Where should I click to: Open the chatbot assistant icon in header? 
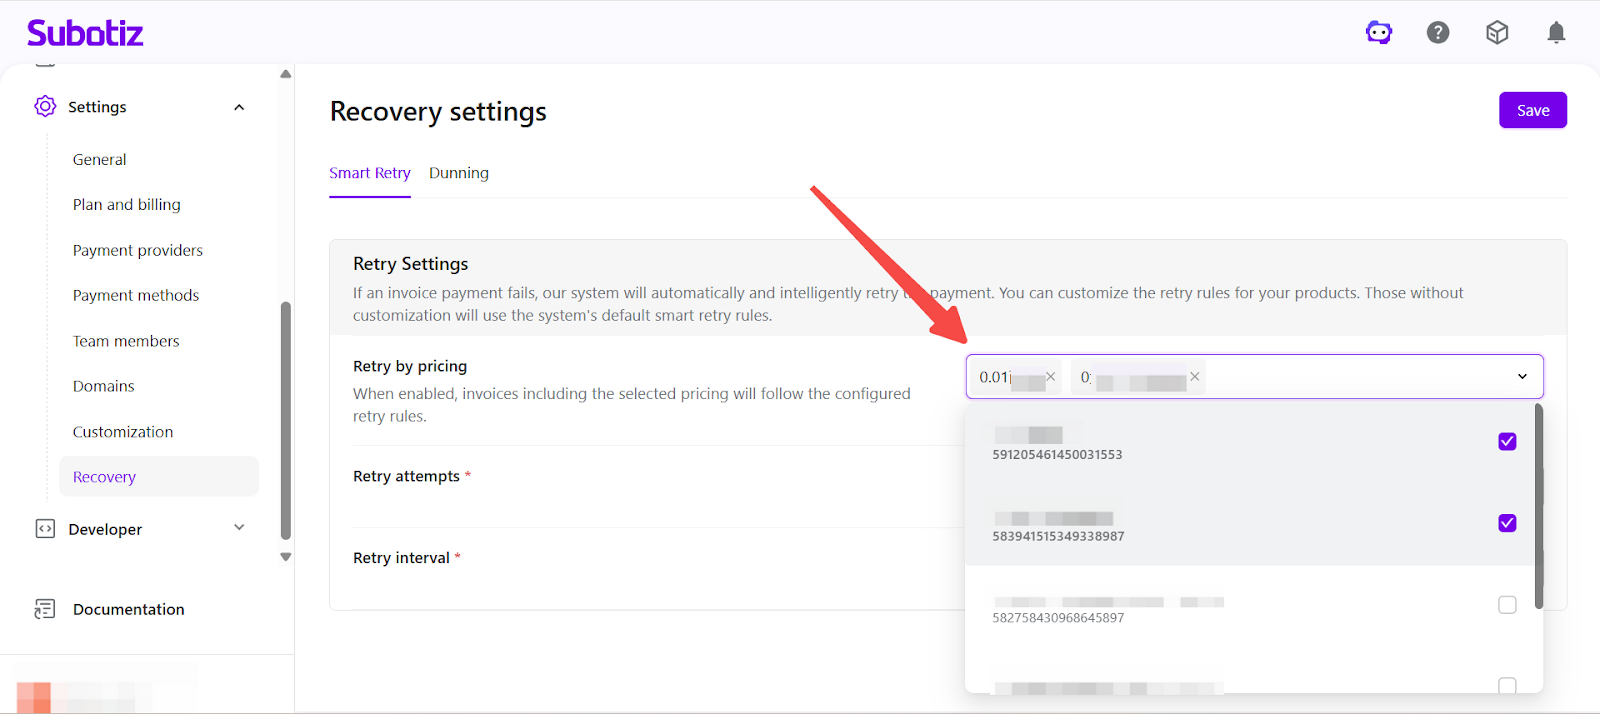coord(1379,33)
